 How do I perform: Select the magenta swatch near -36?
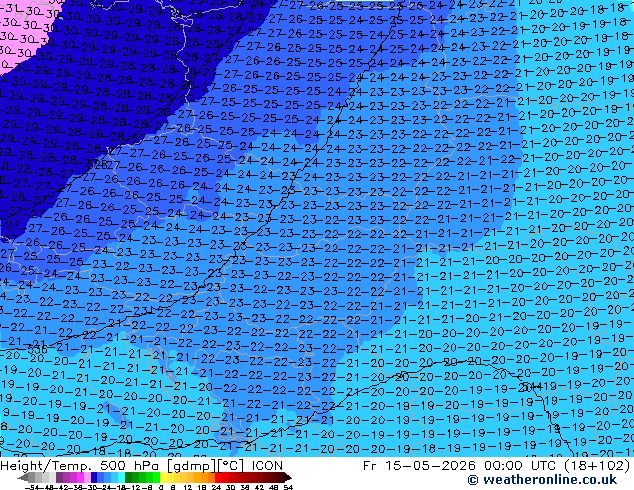80,477
